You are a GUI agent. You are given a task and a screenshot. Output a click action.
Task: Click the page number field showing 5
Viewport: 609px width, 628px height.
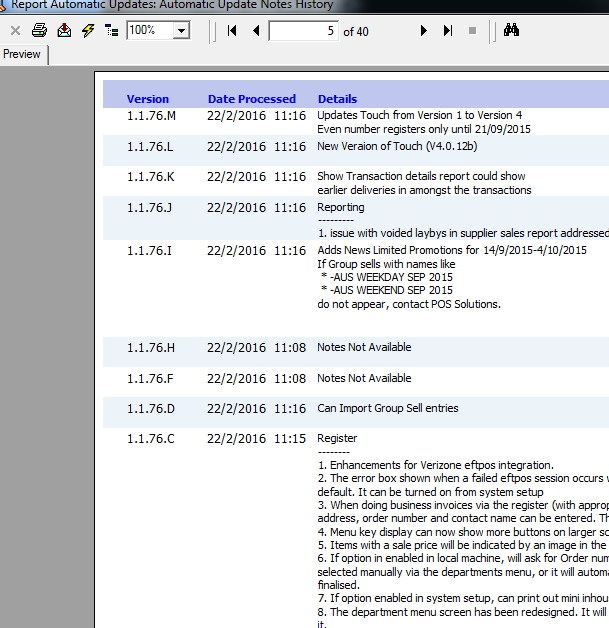(x=303, y=31)
